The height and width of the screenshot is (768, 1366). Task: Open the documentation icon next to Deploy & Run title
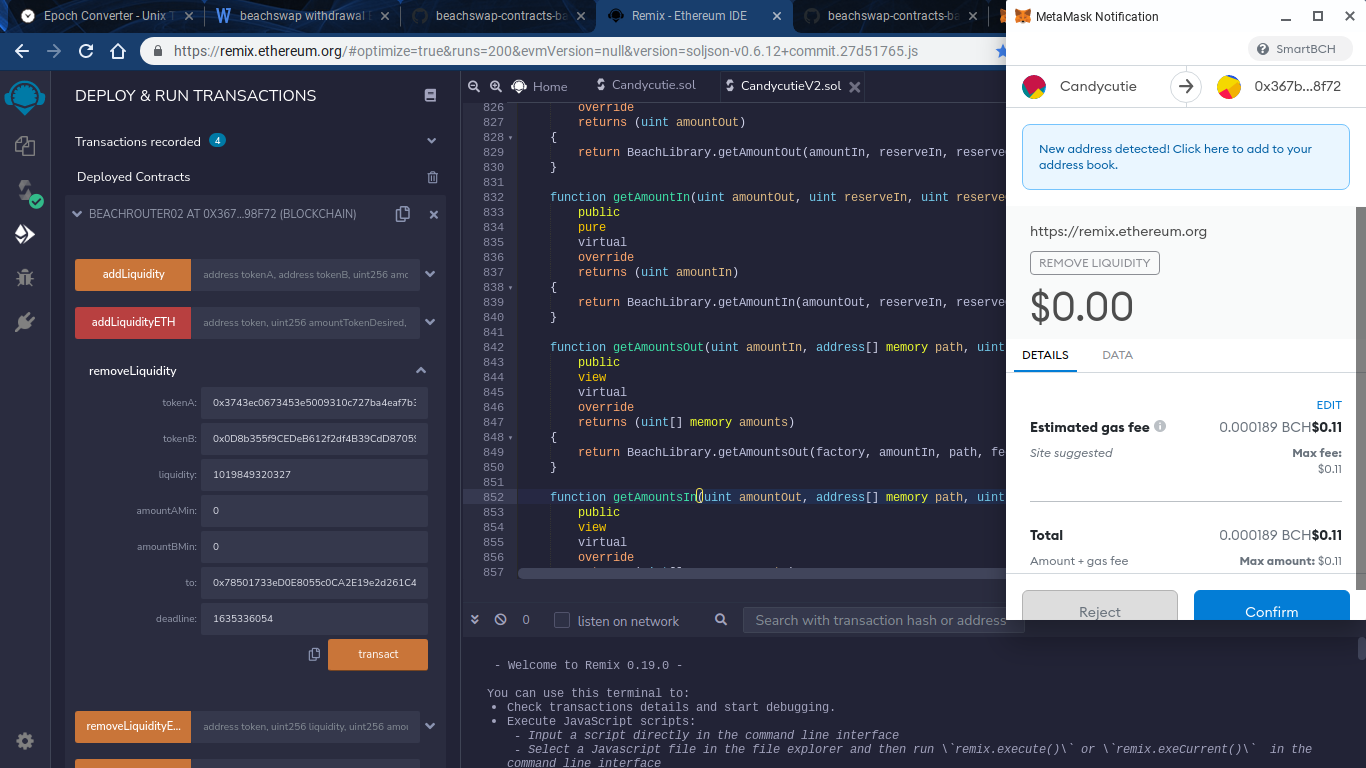pyautogui.click(x=431, y=95)
